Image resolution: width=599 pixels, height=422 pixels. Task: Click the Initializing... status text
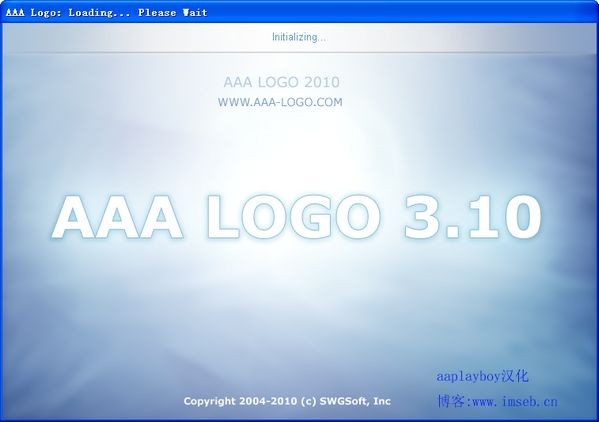point(299,37)
